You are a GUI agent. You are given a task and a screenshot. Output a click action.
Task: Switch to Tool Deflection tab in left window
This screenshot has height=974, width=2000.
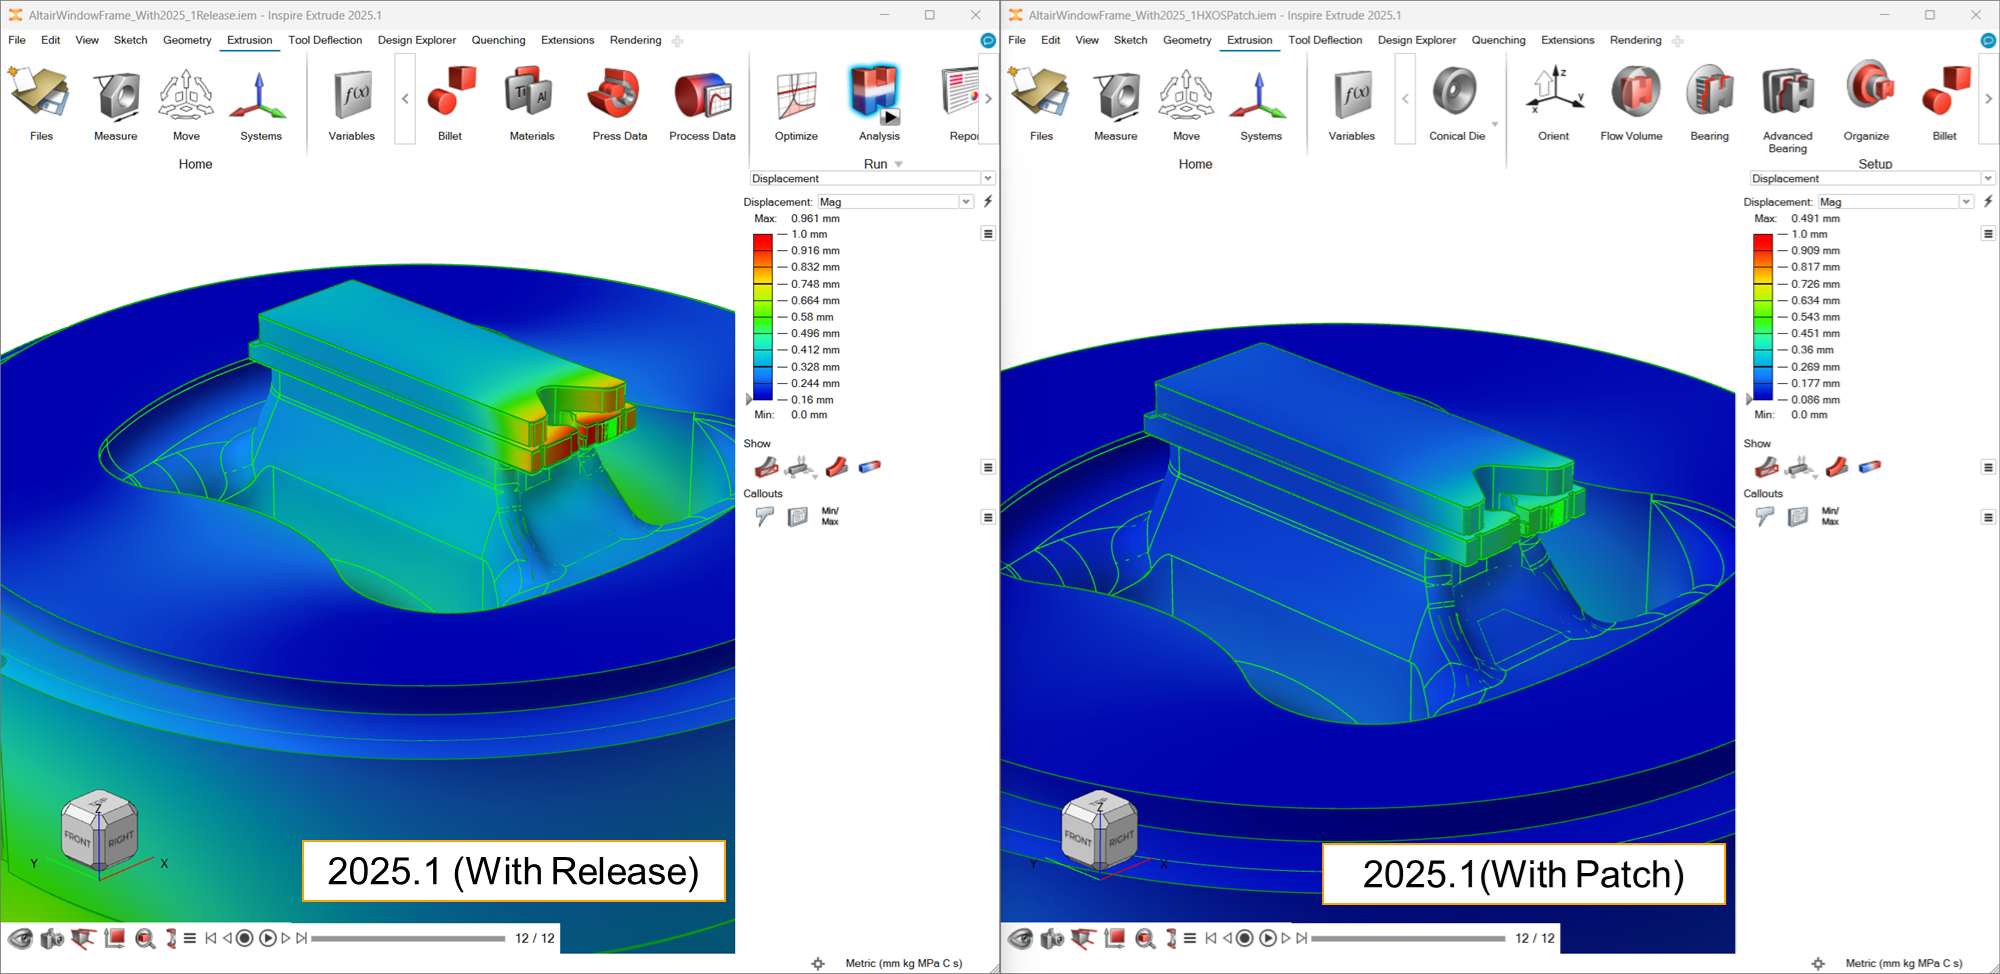click(x=325, y=40)
